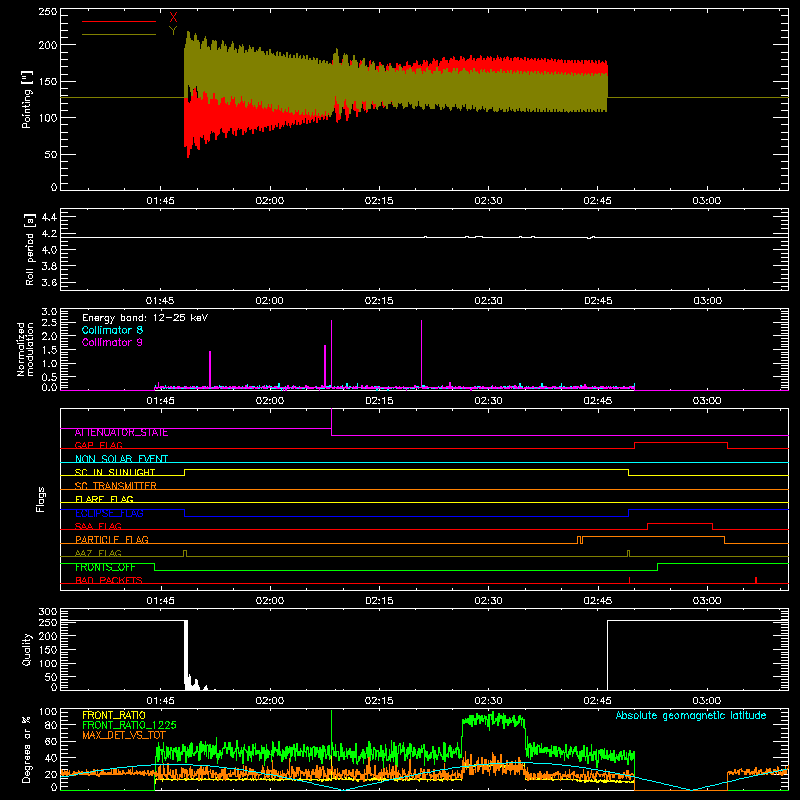The width and height of the screenshot is (800, 800).
Task: Click the 02:00 tick label under Pointing plot
Action: (x=269, y=201)
